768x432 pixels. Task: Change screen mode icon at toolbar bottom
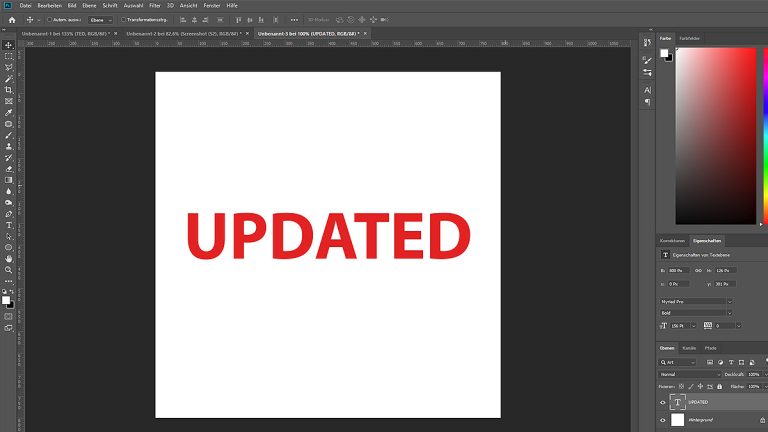click(8, 328)
